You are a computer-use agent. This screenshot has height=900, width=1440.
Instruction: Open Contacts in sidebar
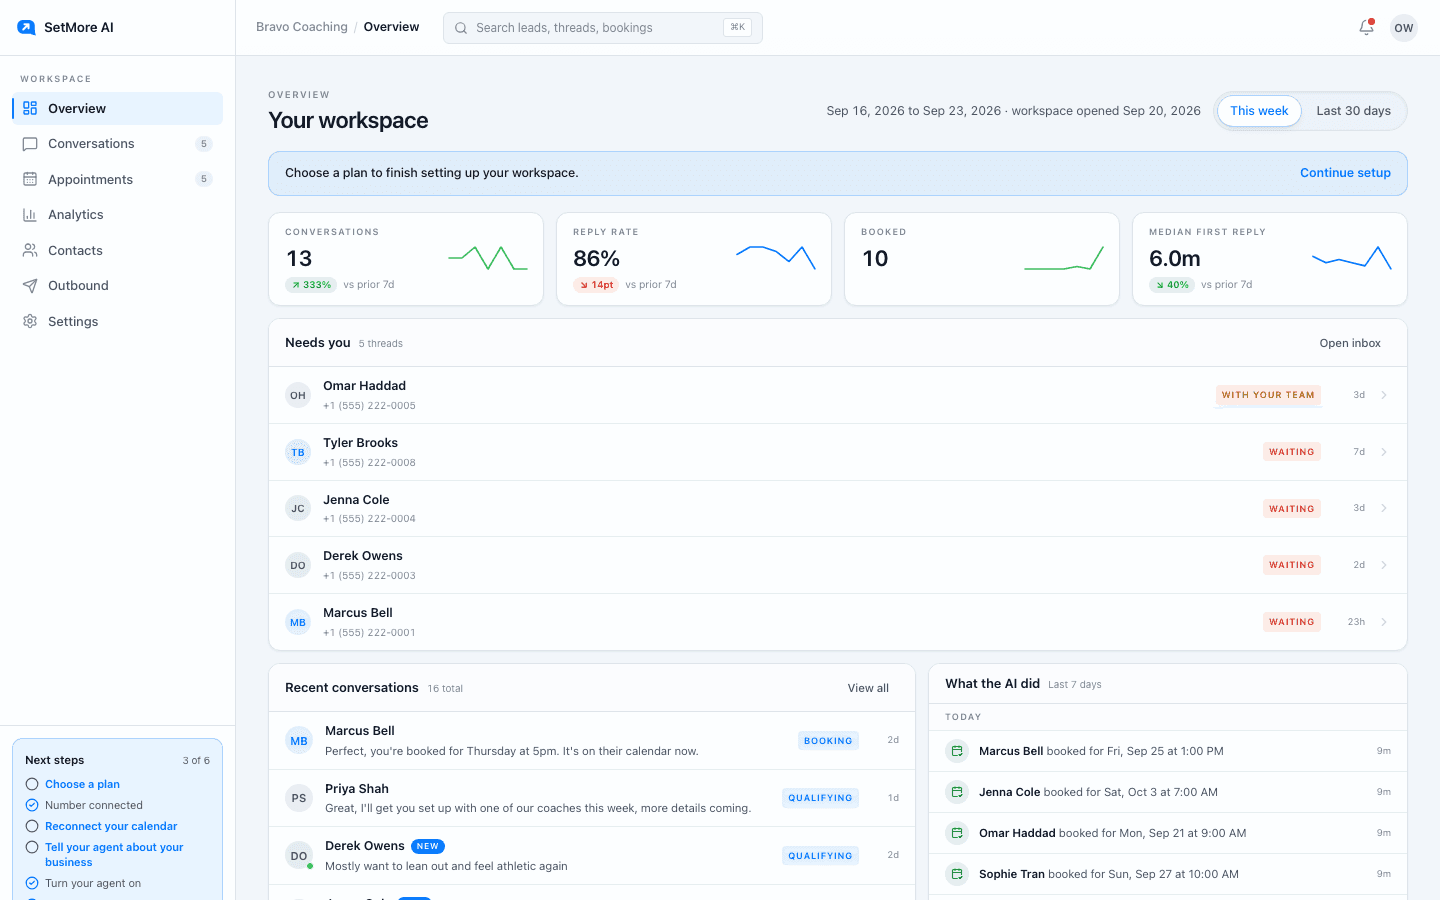pyautogui.click(x=118, y=250)
